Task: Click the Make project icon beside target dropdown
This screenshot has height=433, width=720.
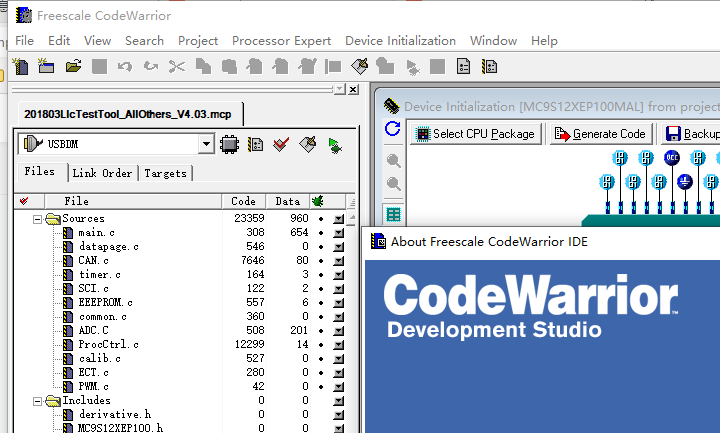Action: click(307, 145)
